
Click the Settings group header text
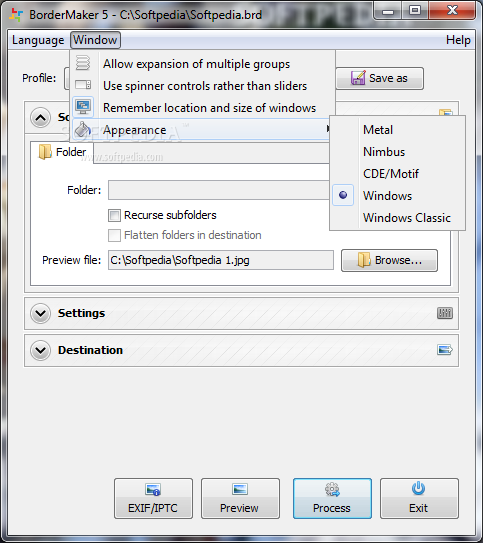(x=81, y=313)
